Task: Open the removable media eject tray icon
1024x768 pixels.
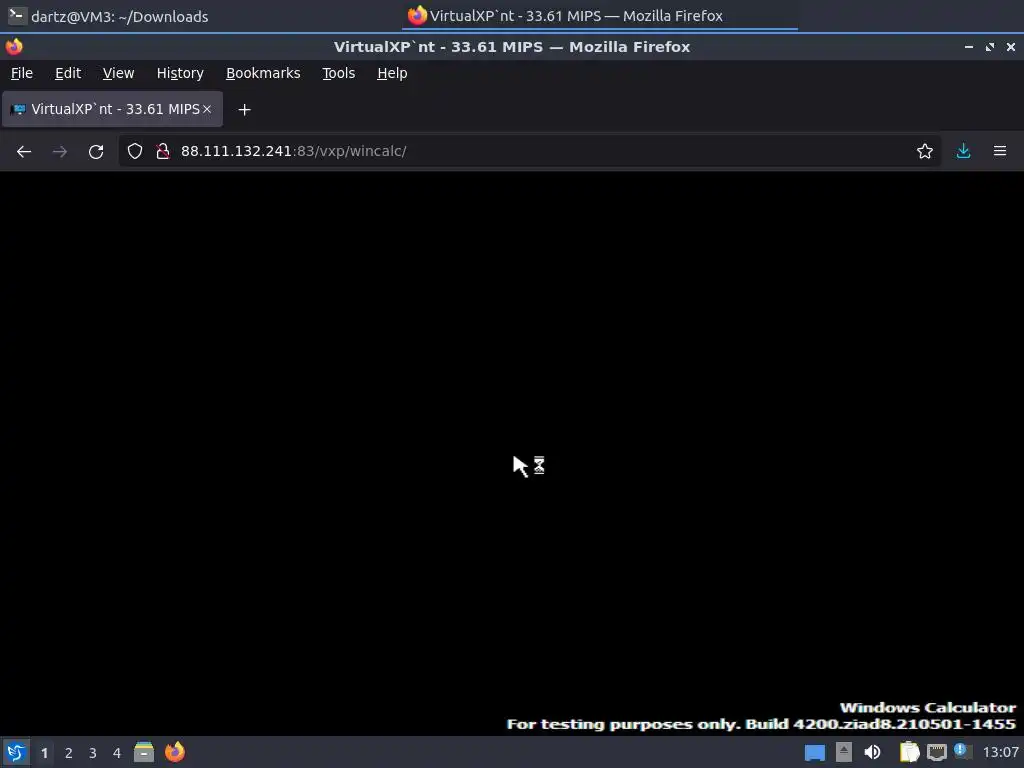Action: pyautogui.click(x=844, y=752)
